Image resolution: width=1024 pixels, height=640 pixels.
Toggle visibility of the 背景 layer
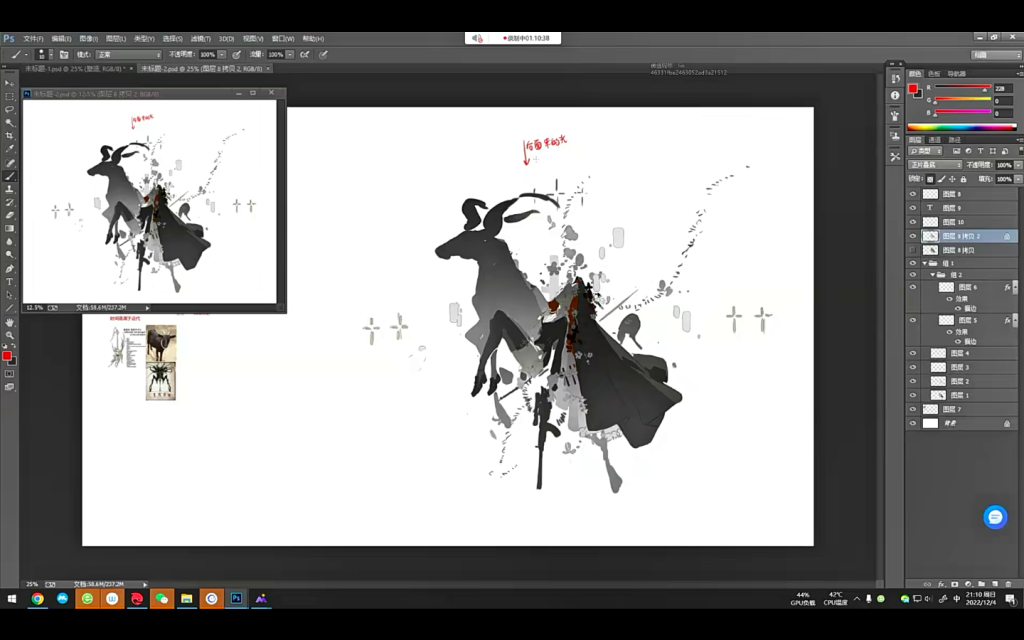pos(912,424)
